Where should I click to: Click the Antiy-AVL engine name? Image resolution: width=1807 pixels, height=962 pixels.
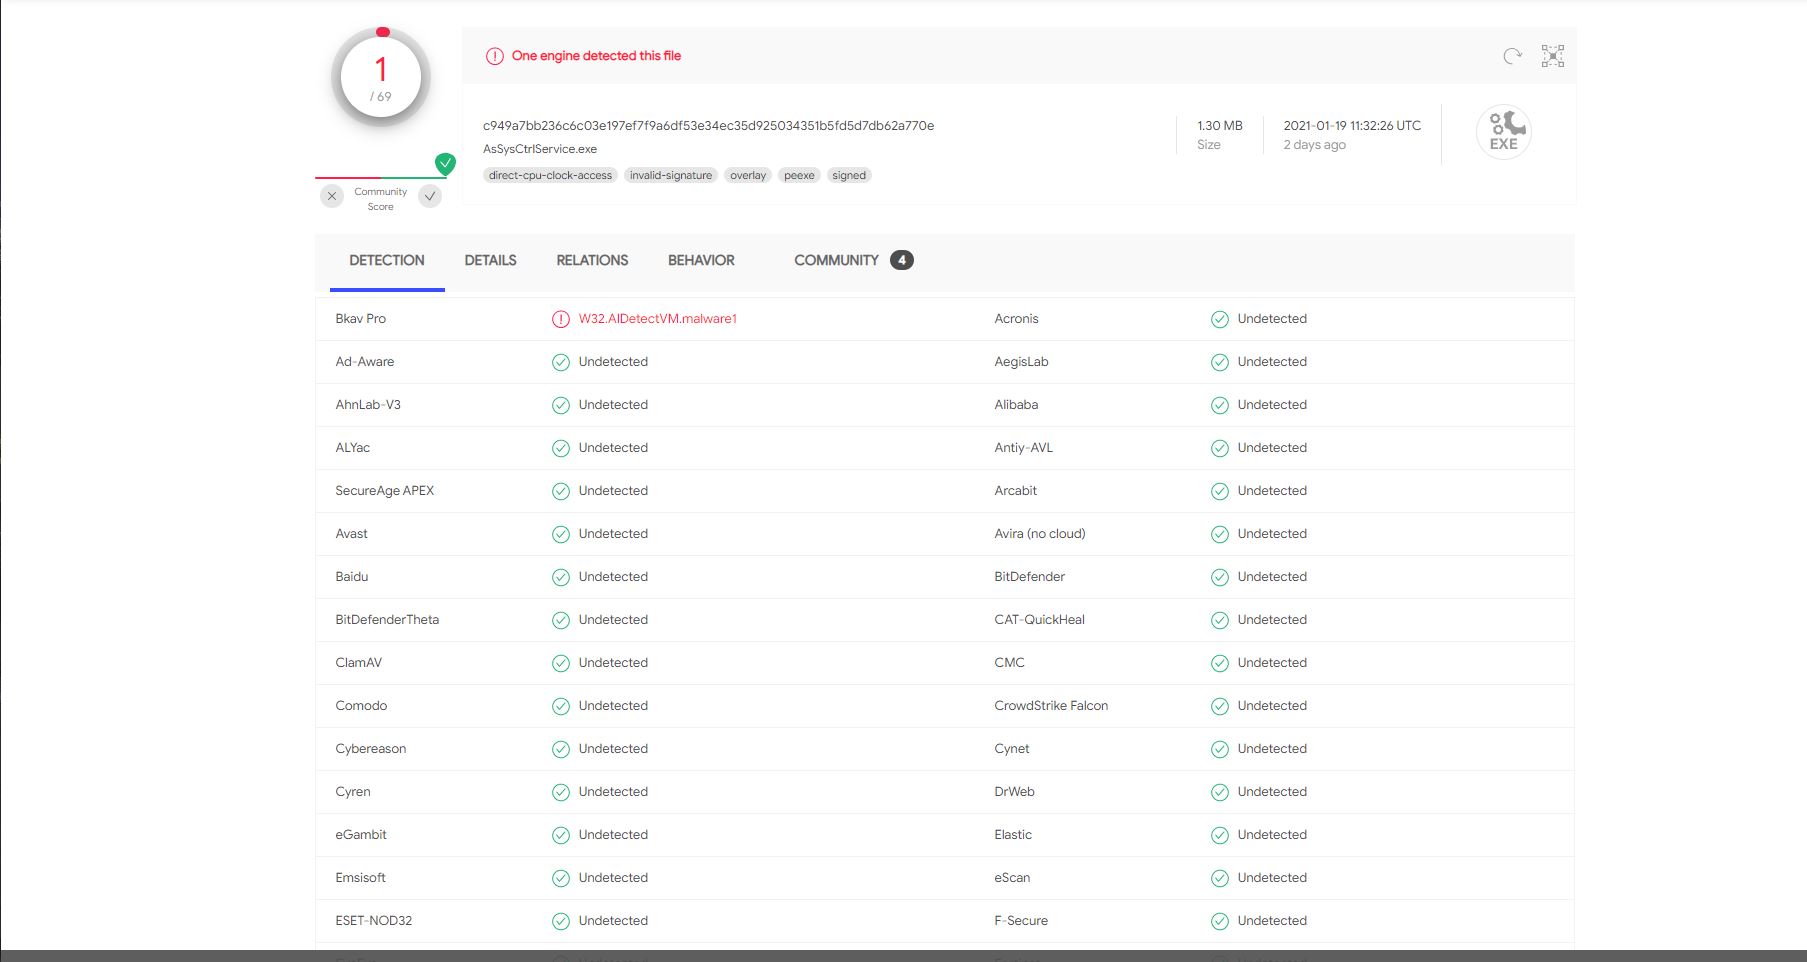(1024, 448)
